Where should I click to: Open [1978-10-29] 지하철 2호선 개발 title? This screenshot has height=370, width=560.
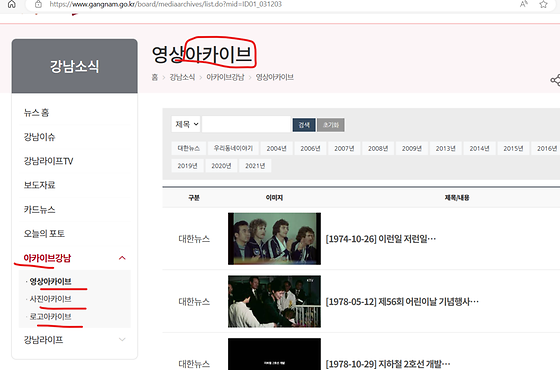[388, 364]
